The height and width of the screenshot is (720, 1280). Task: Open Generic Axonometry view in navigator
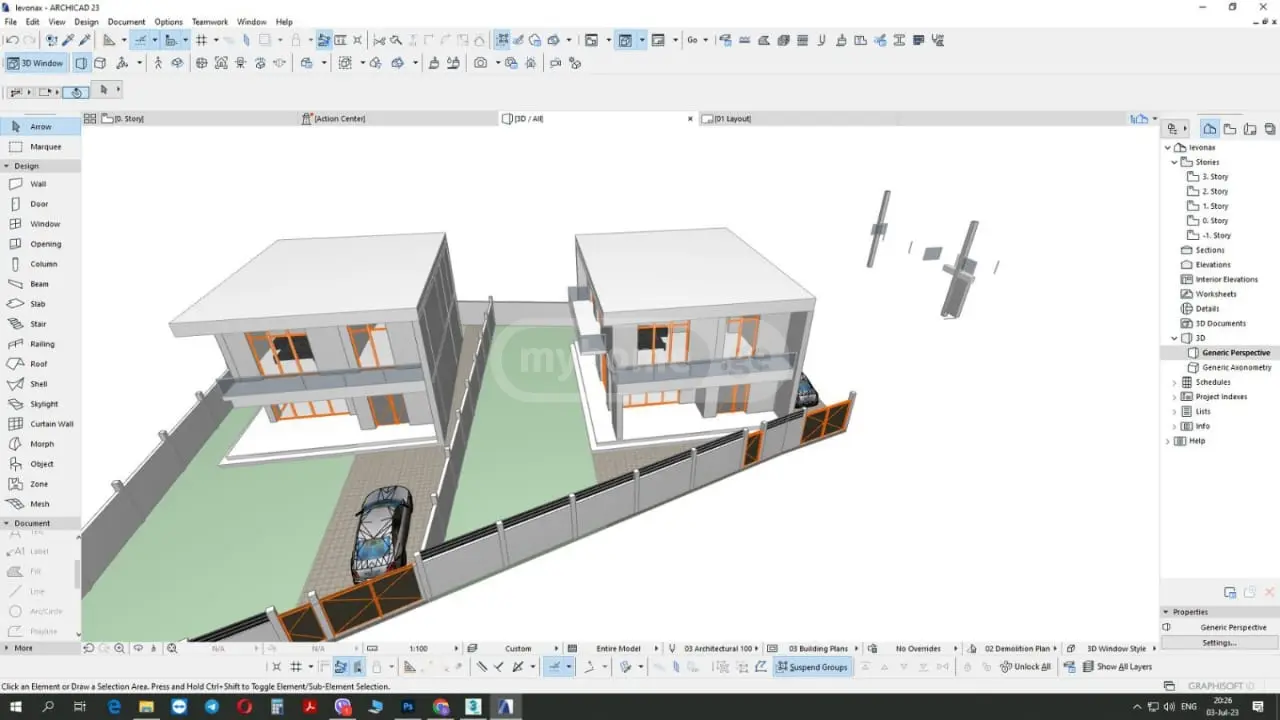(1237, 367)
